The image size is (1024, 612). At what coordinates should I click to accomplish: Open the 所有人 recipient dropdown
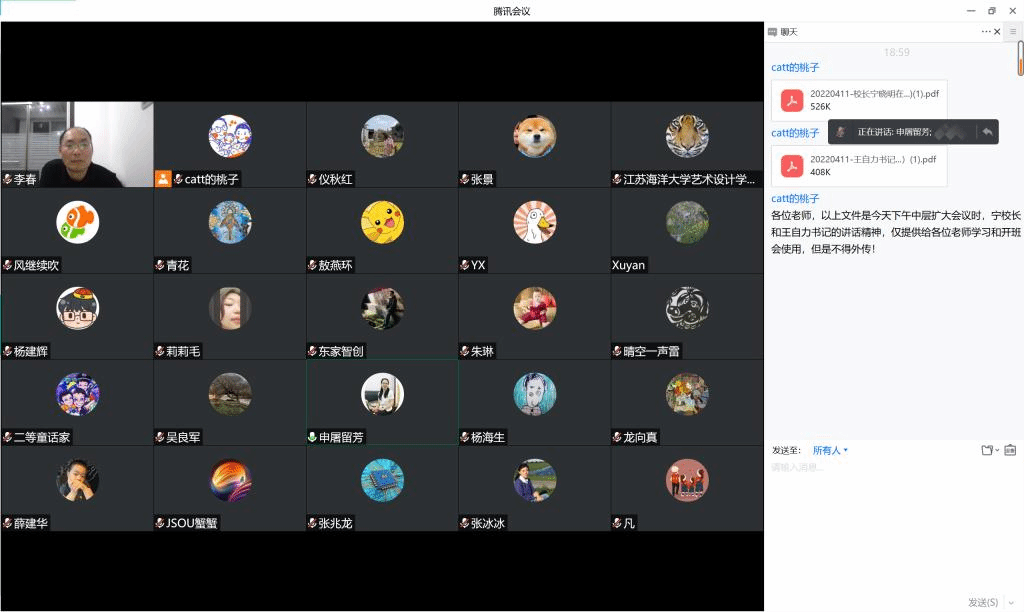point(830,450)
